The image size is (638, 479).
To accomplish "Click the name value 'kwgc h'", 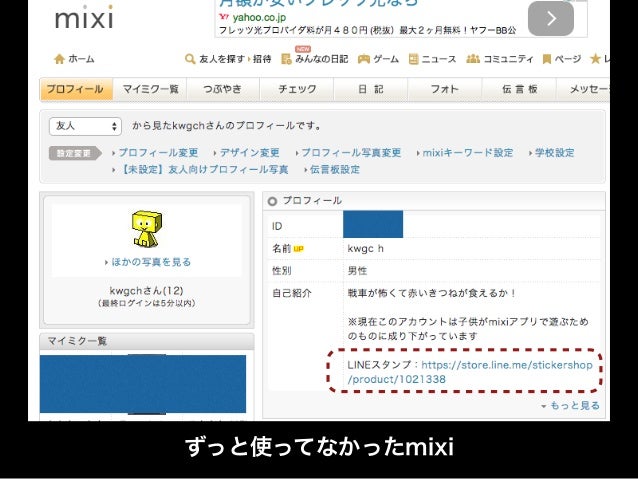I will click(x=365, y=249).
